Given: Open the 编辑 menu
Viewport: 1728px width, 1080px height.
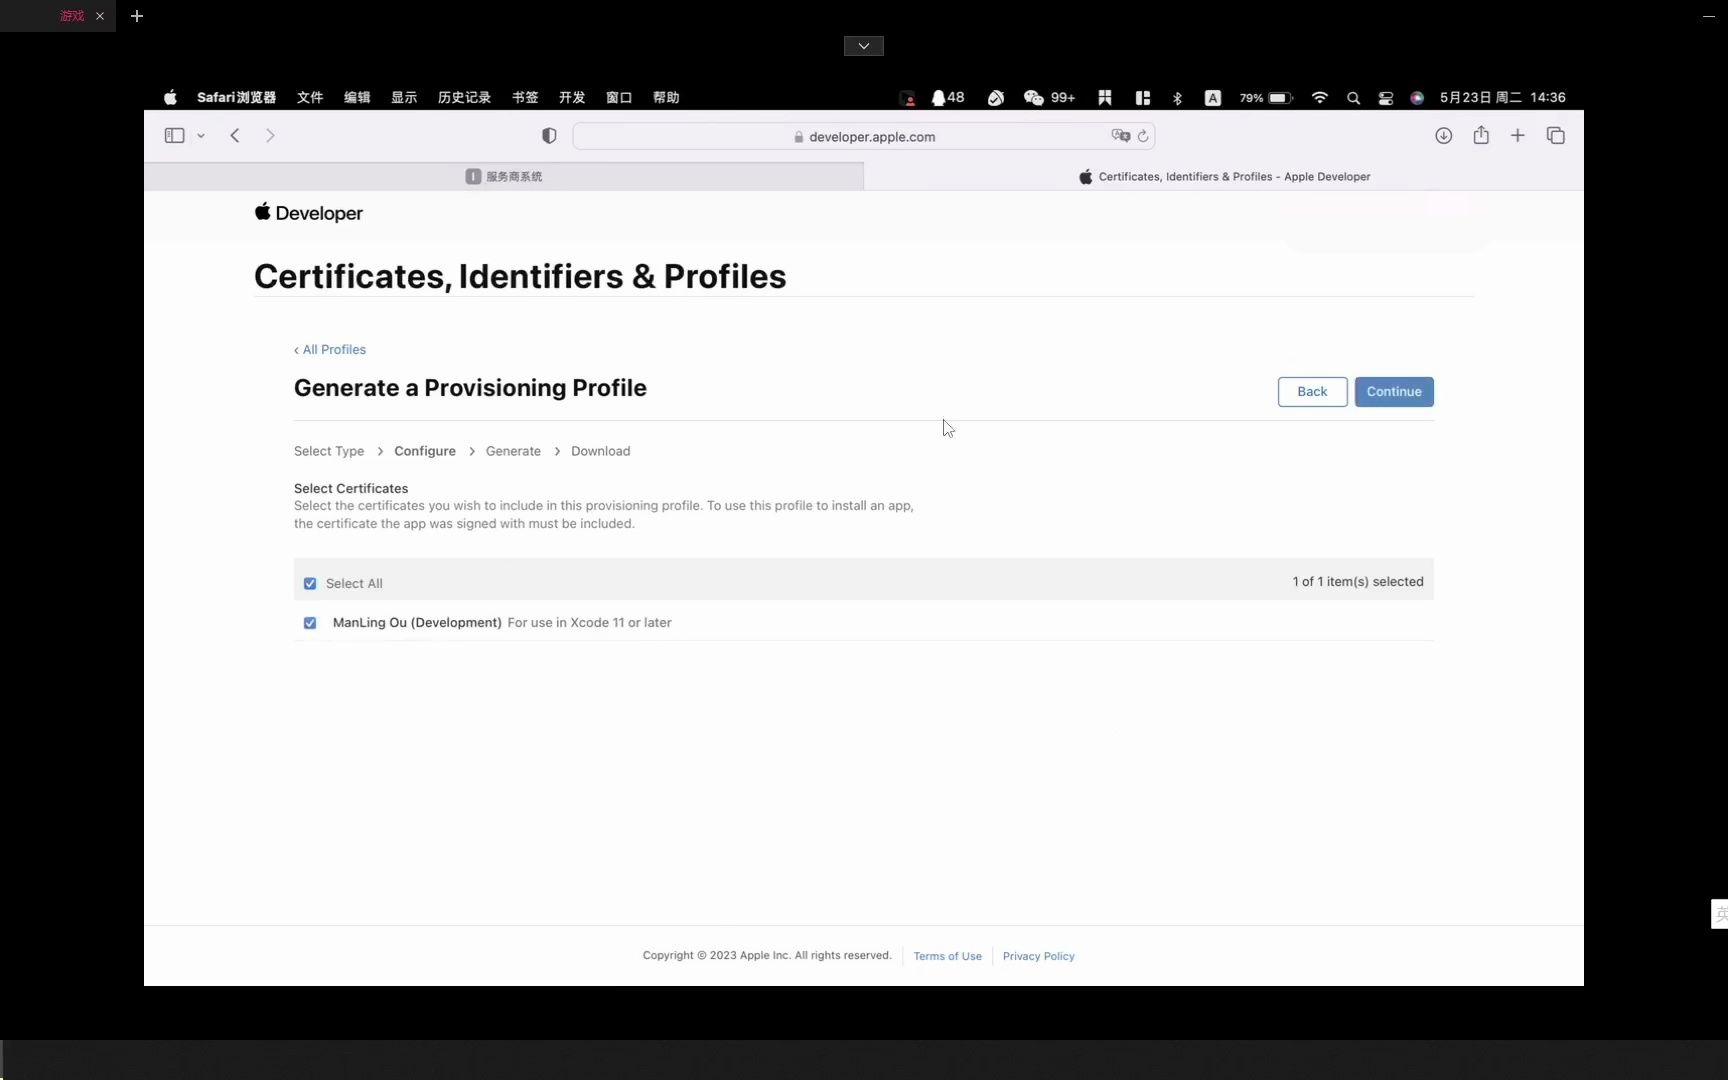Looking at the screenshot, I should click(357, 97).
